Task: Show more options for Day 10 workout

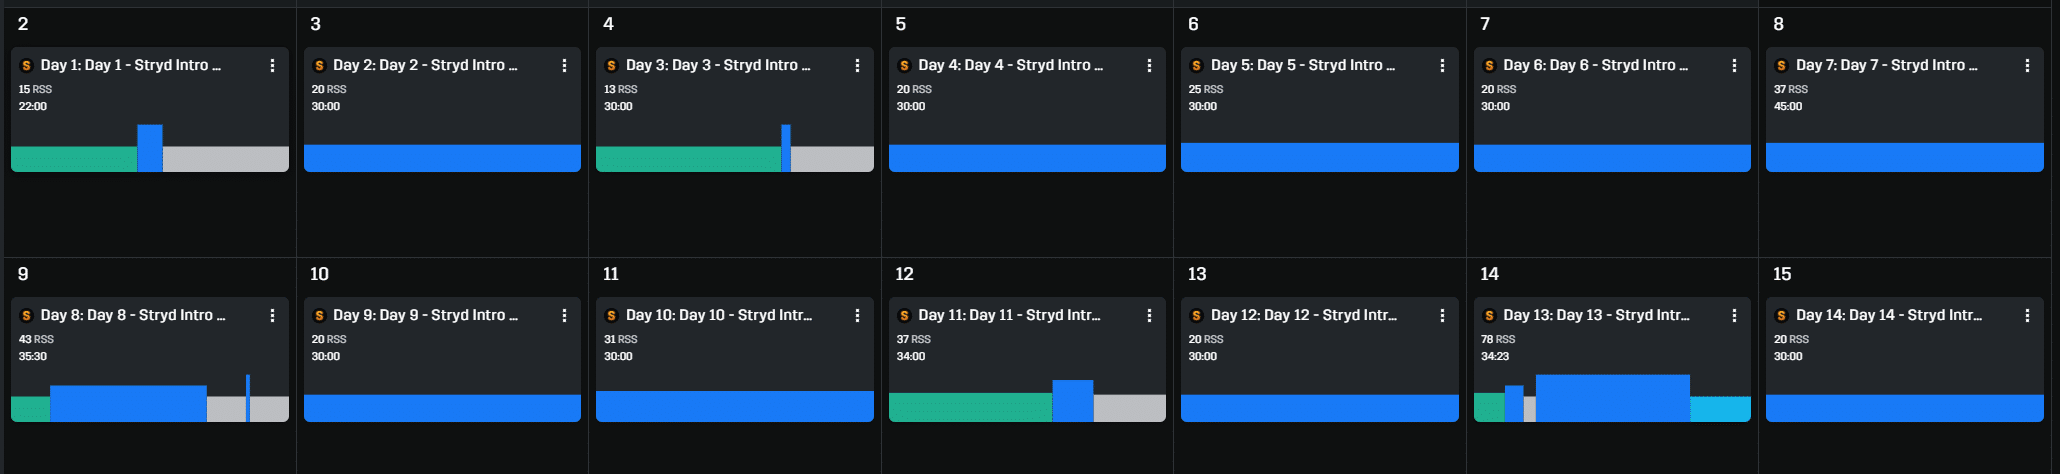Action: click(857, 315)
